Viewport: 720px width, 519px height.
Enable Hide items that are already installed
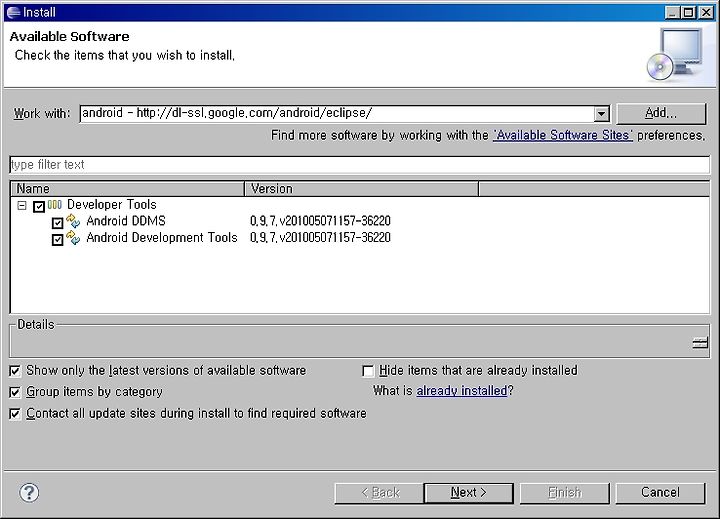[x=368, y=371]
